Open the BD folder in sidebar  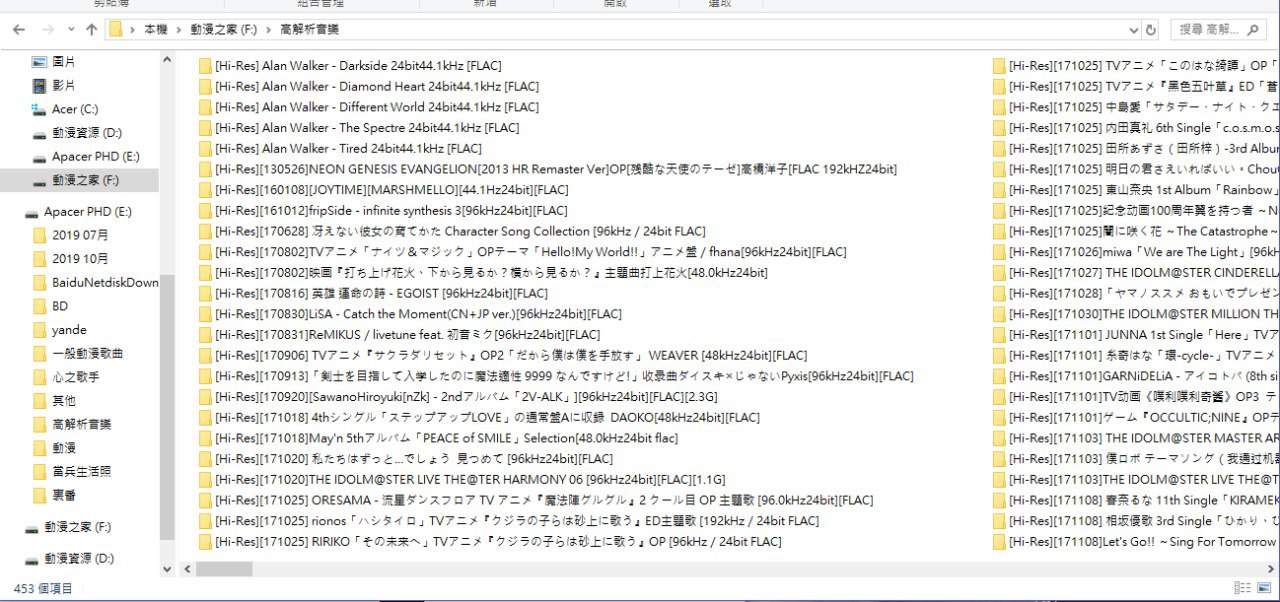coord(60,306)
